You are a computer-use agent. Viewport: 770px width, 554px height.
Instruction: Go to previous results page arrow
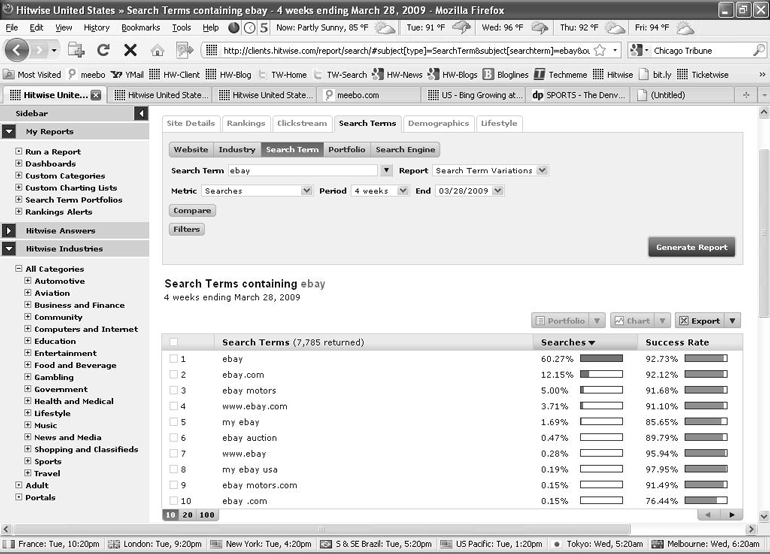pyautogui.click(x=708, y=515)
